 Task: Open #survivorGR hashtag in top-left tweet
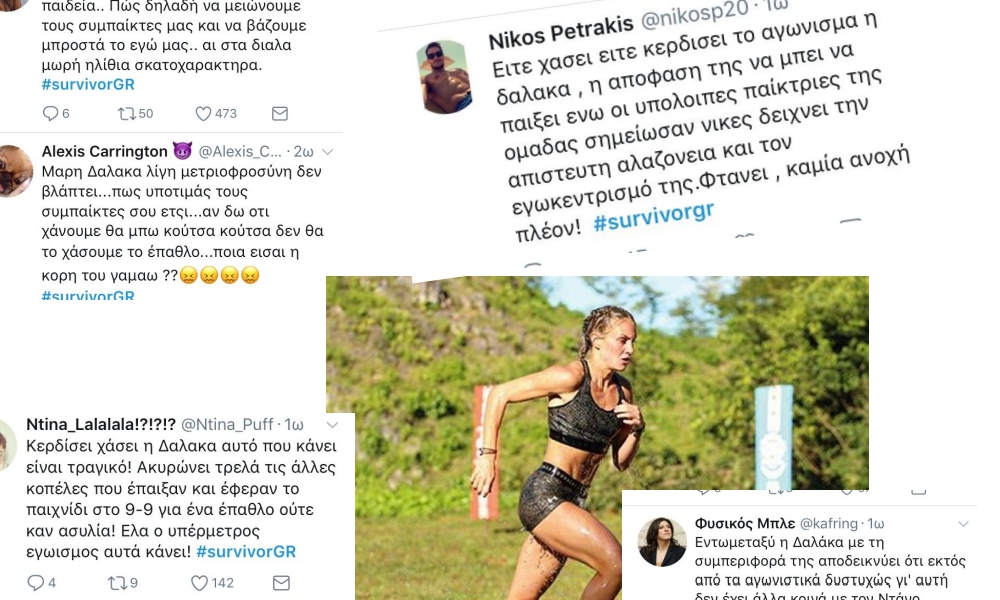88,84
